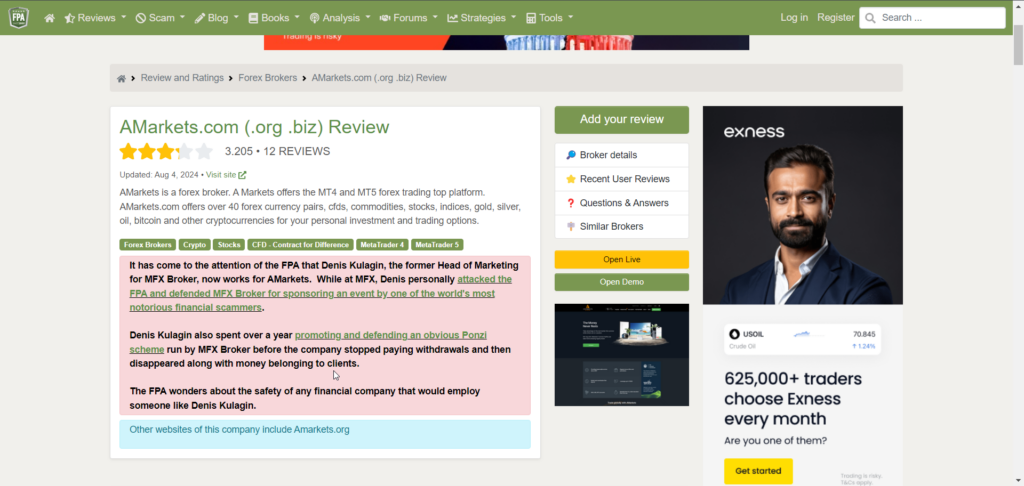Image resolution: width=1024 pixels, height=486 pixels.
Task: Expand the Strategies dropdown menu
Action: tap(482, 18)
